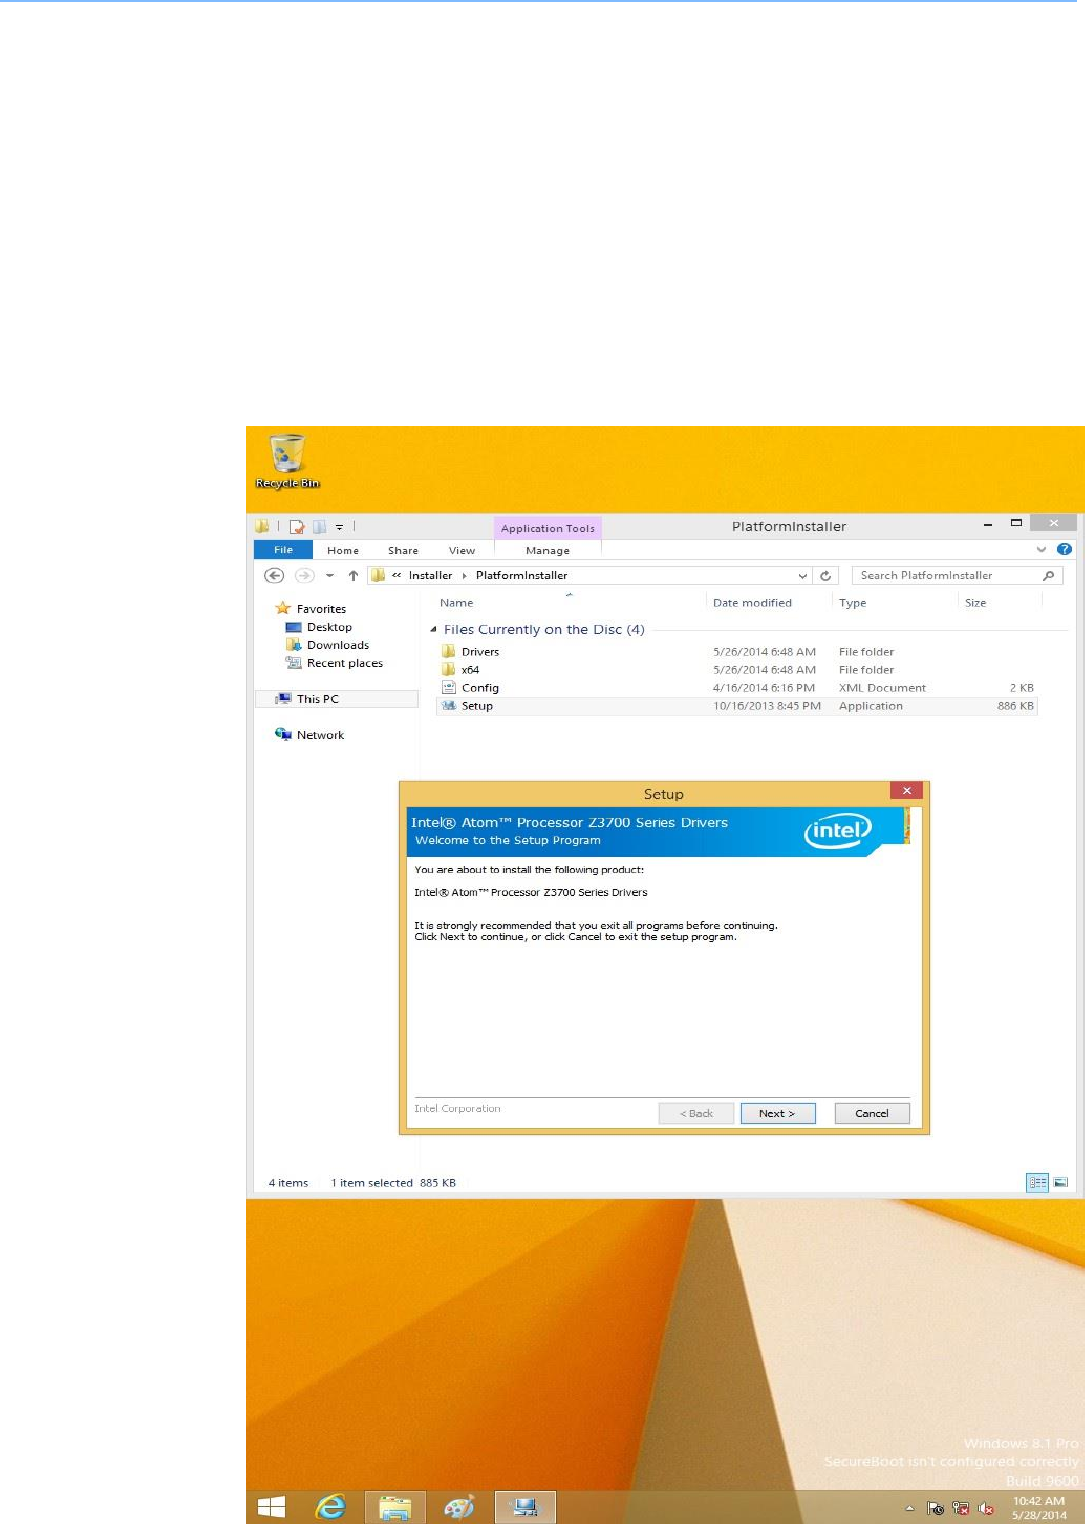Open the File menu tab
The width and height of the screenshot is (1085, 1524).
click(x=284, y=550)
